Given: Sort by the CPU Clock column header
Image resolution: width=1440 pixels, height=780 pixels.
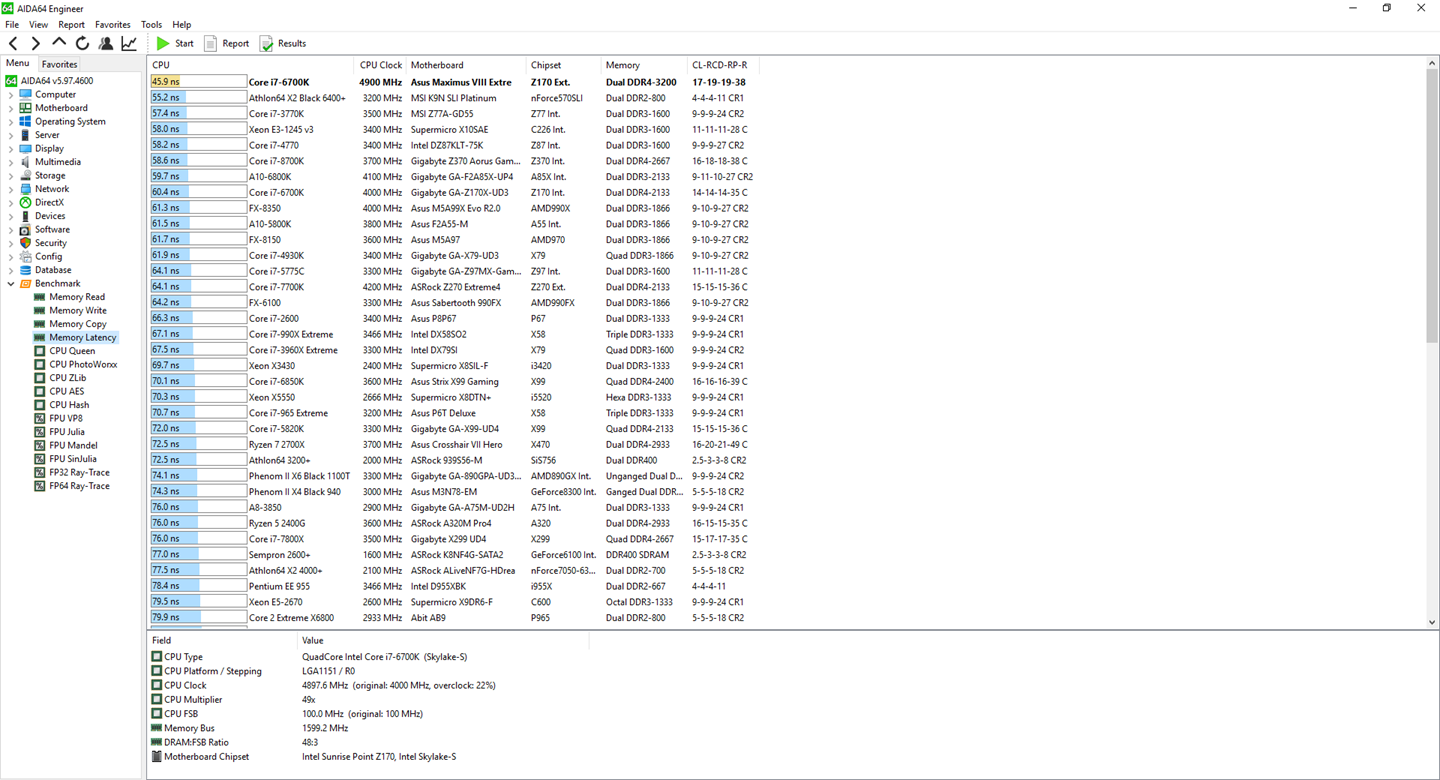Looking at the screenshot, I should click(x=380, y=65).
